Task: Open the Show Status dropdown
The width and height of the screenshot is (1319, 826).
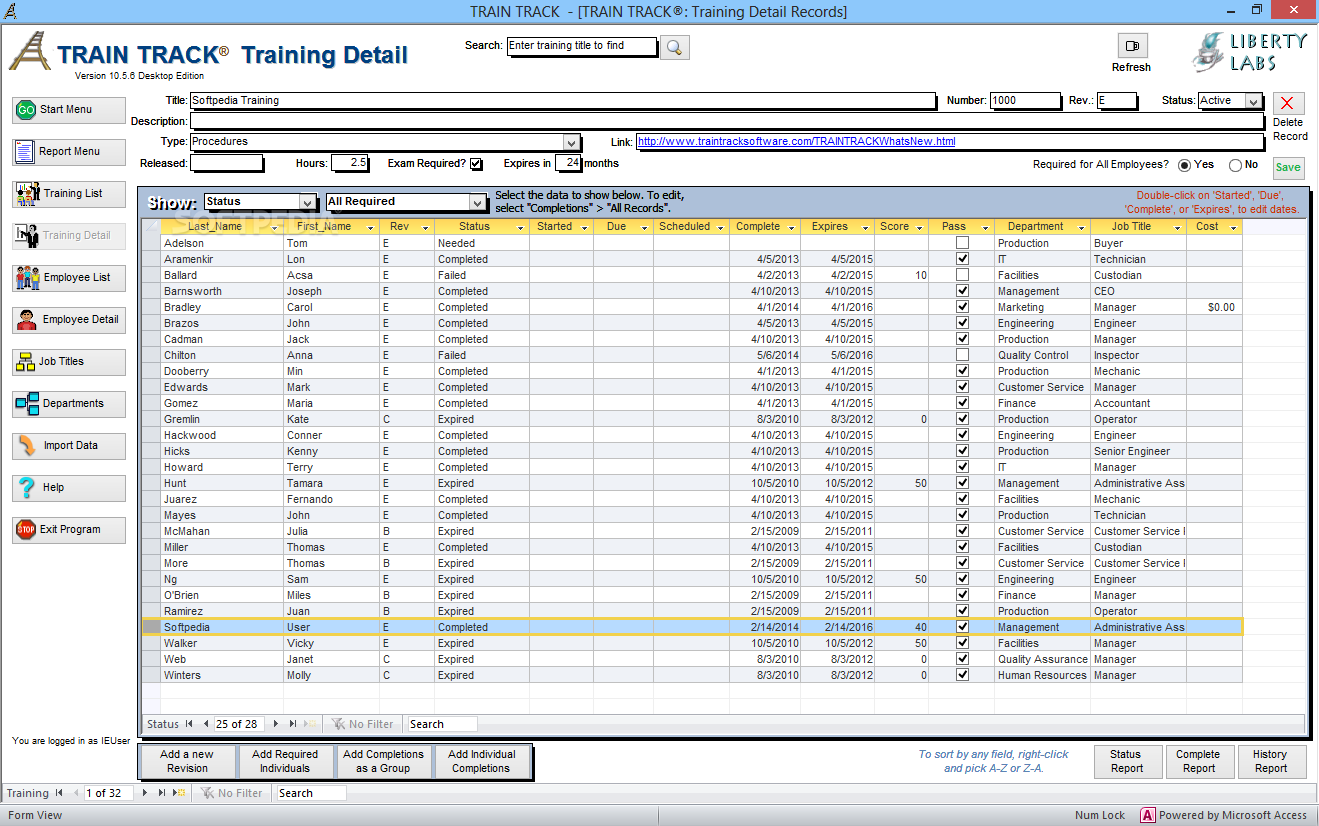Action: pyautogui.click(x=308, y=202)
